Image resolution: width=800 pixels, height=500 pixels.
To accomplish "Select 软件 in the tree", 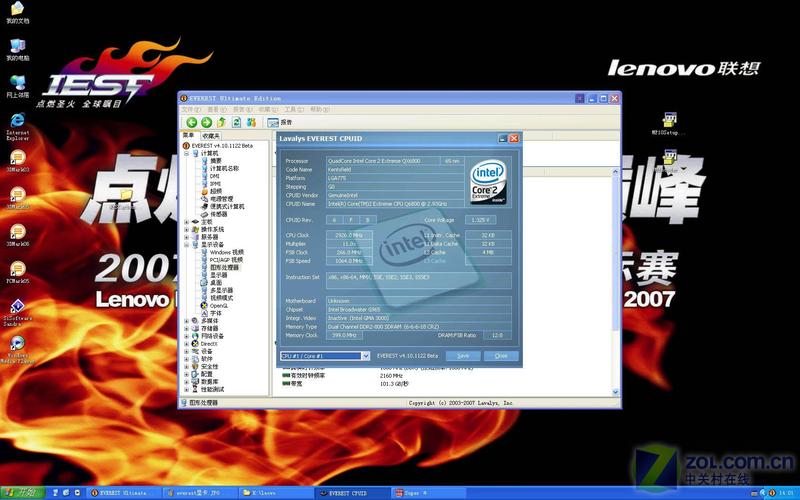I will pos(207,359).
